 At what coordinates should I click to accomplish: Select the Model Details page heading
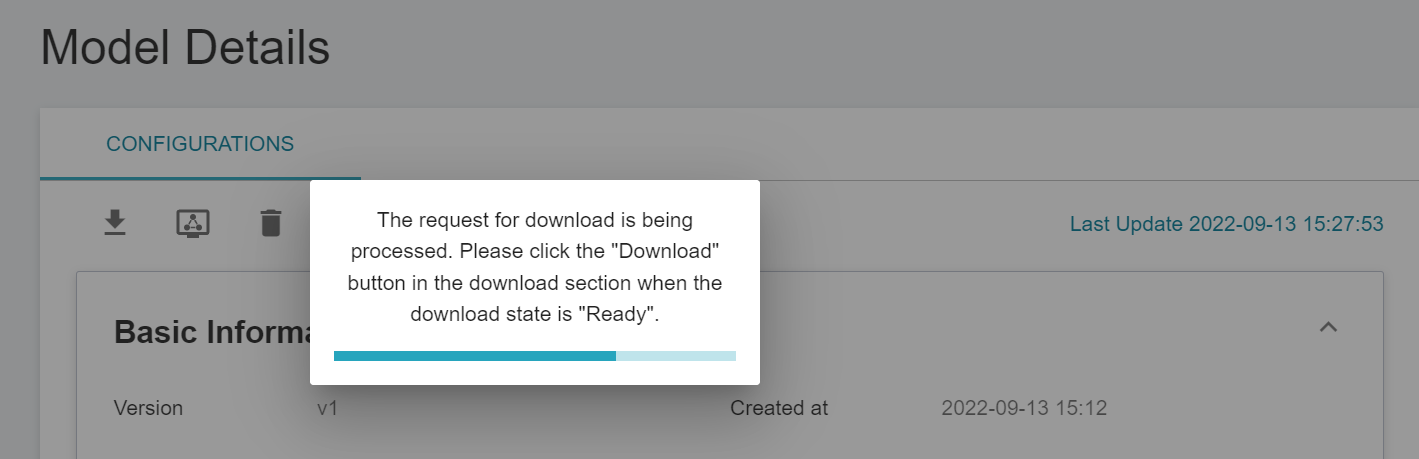tap(185, 47)
